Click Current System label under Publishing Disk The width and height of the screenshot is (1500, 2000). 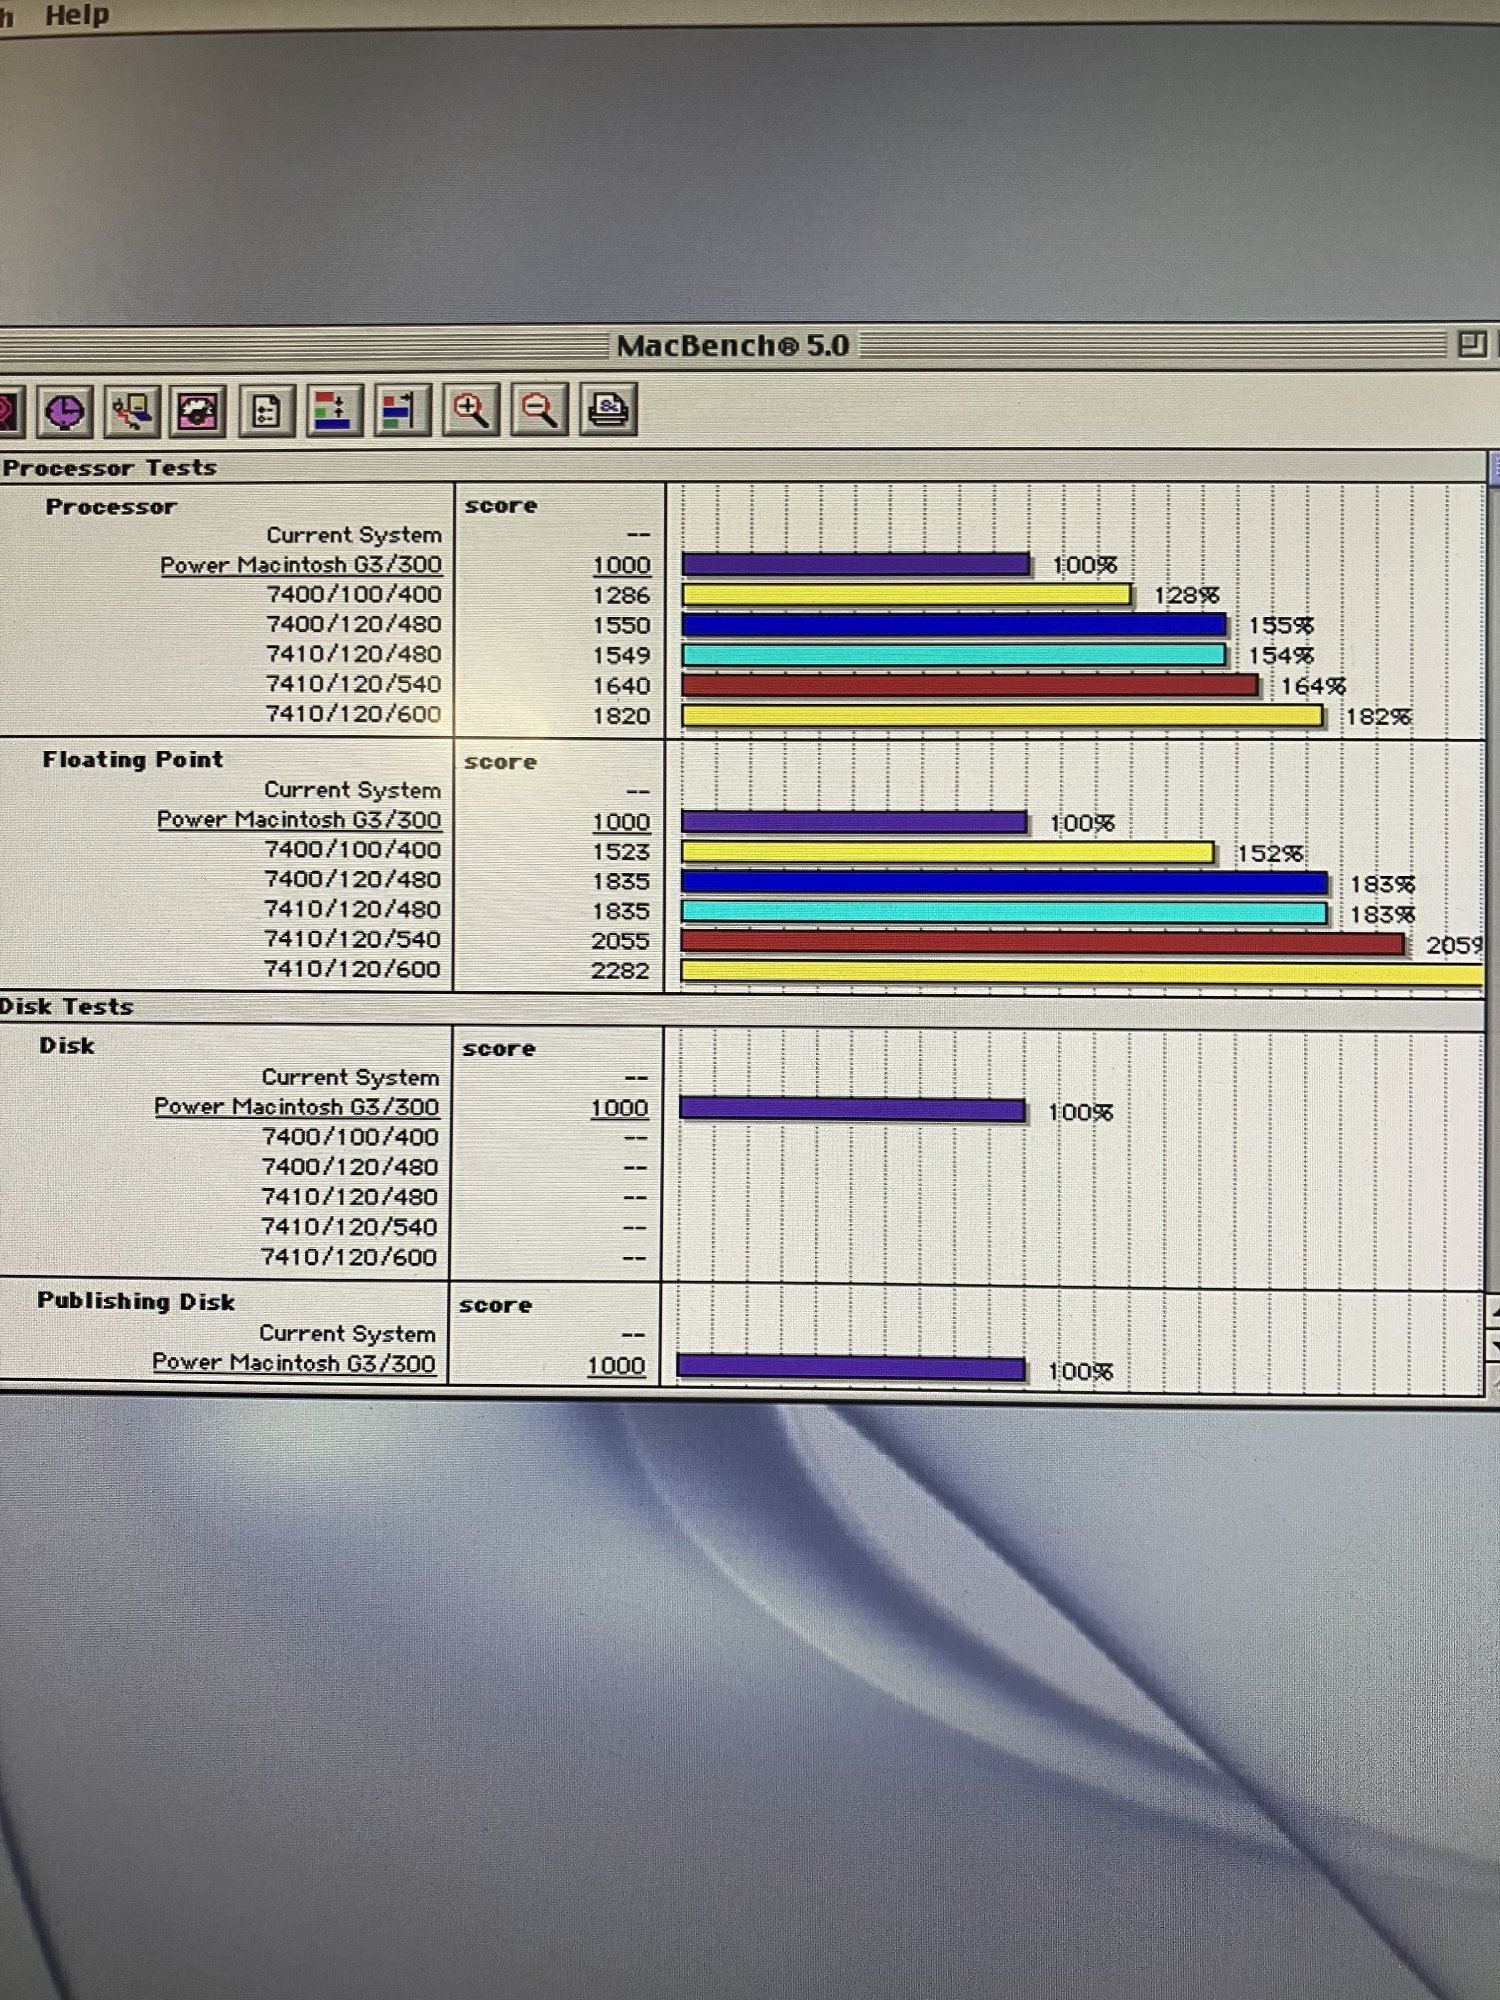347,1333
